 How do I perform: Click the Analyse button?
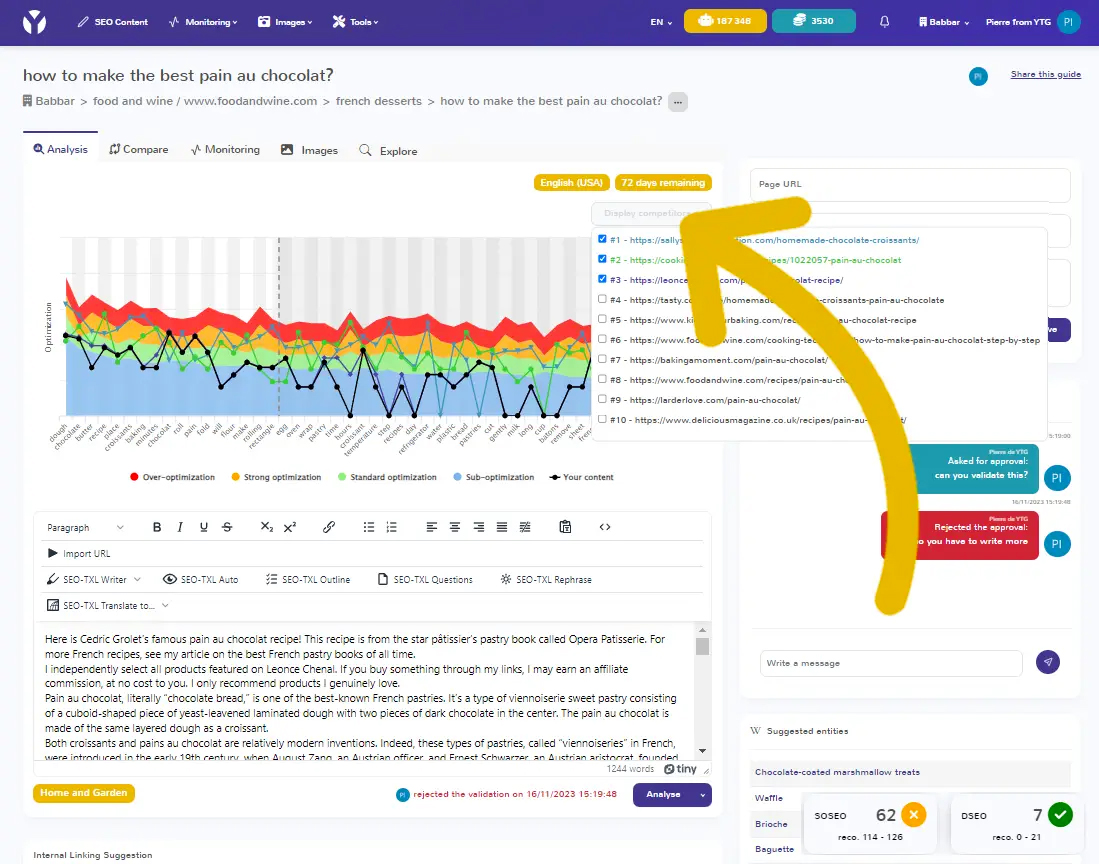(x=664, y=795)
